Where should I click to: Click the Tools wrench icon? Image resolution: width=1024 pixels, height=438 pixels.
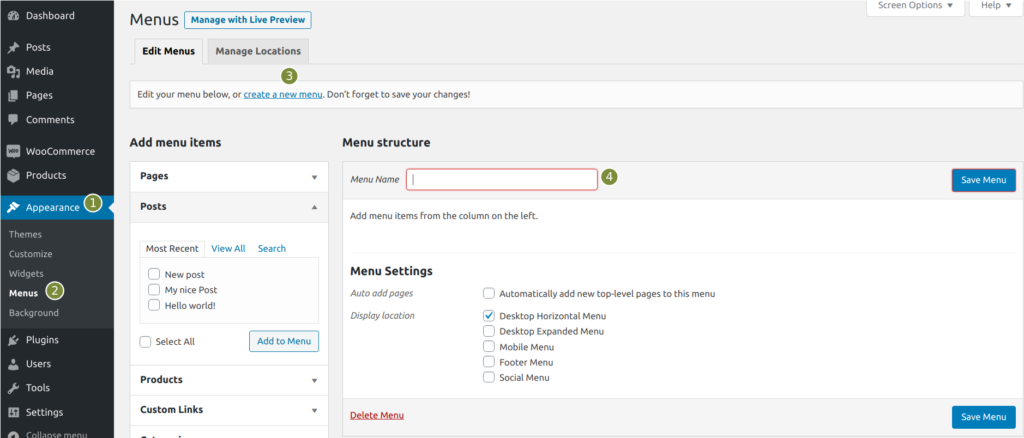(x=13, y=388)
